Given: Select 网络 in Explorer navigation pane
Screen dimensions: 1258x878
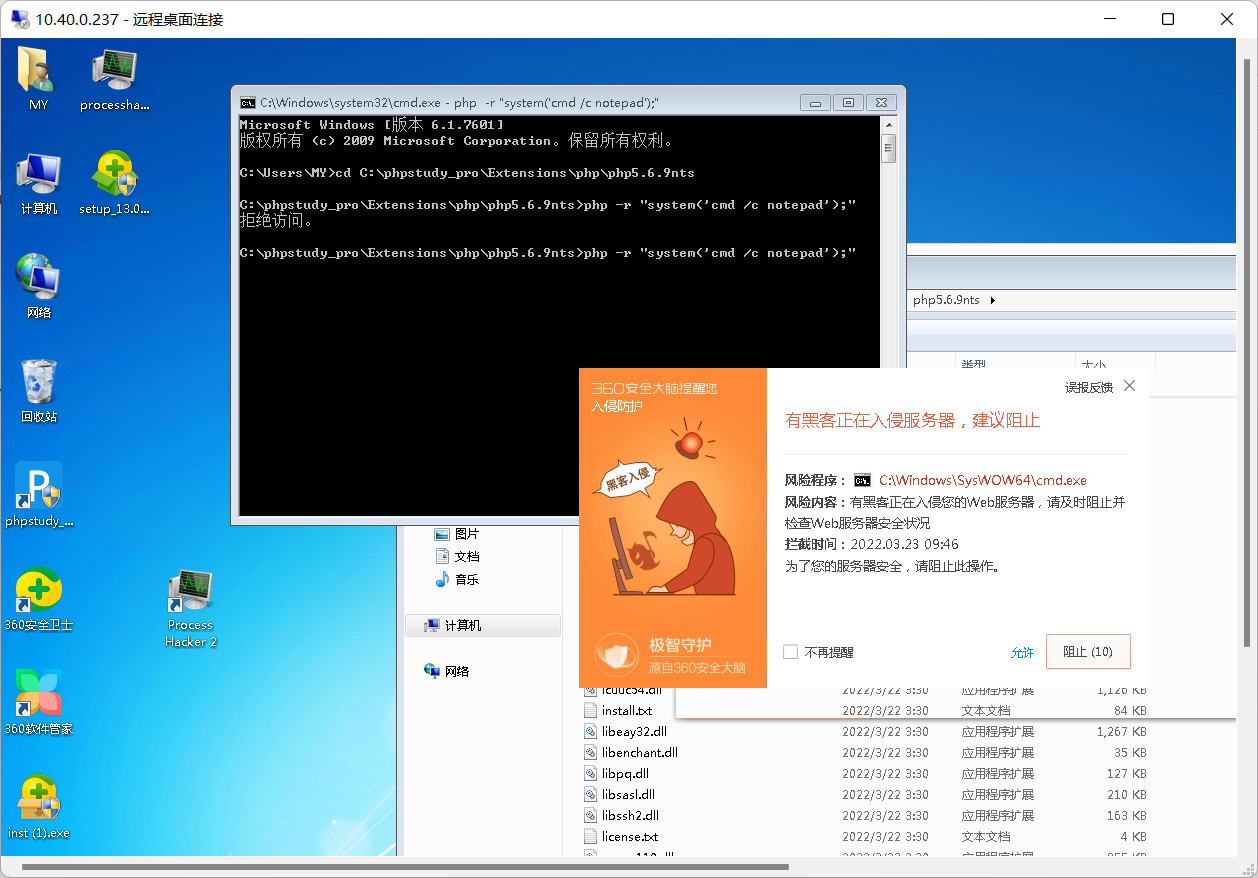Looking at the screenshot, I should click(x=447, y=671).
